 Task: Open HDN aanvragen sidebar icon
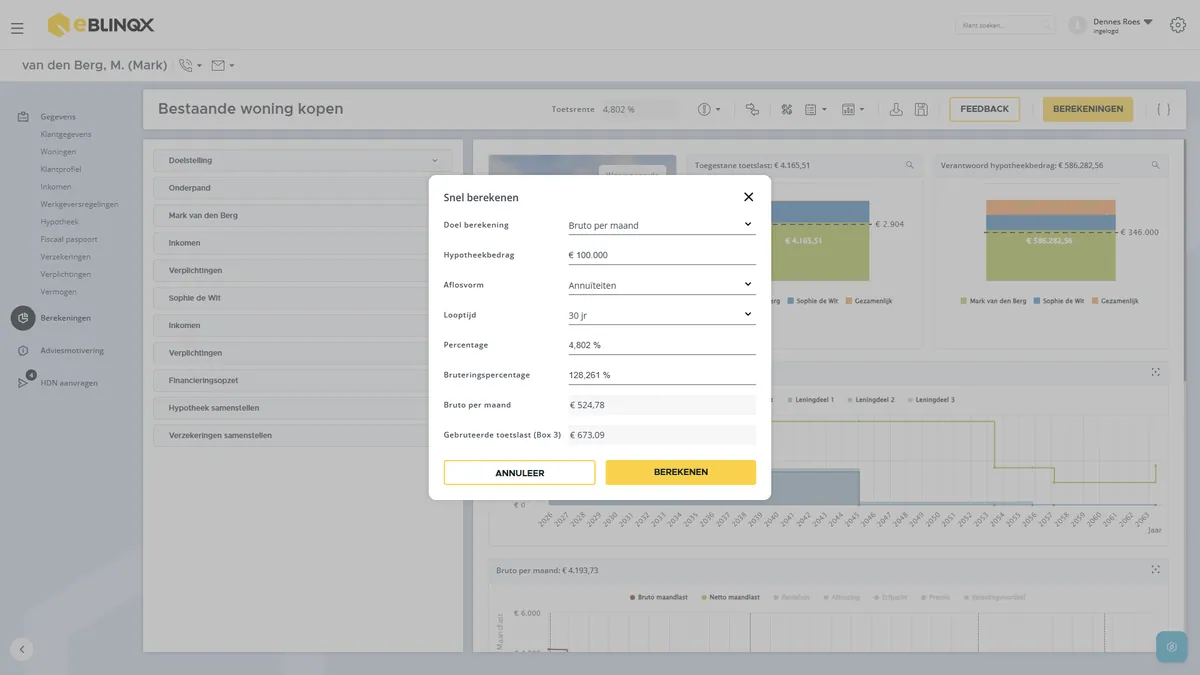[24, 382]
